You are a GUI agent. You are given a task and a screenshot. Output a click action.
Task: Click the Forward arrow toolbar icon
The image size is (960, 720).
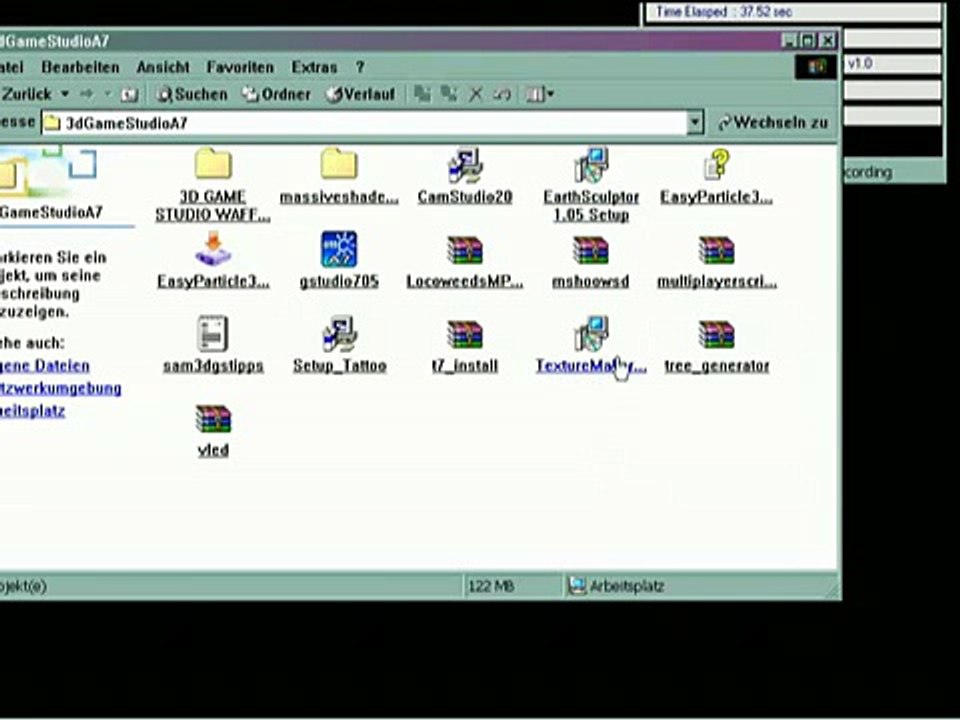[x=86, y=94]
